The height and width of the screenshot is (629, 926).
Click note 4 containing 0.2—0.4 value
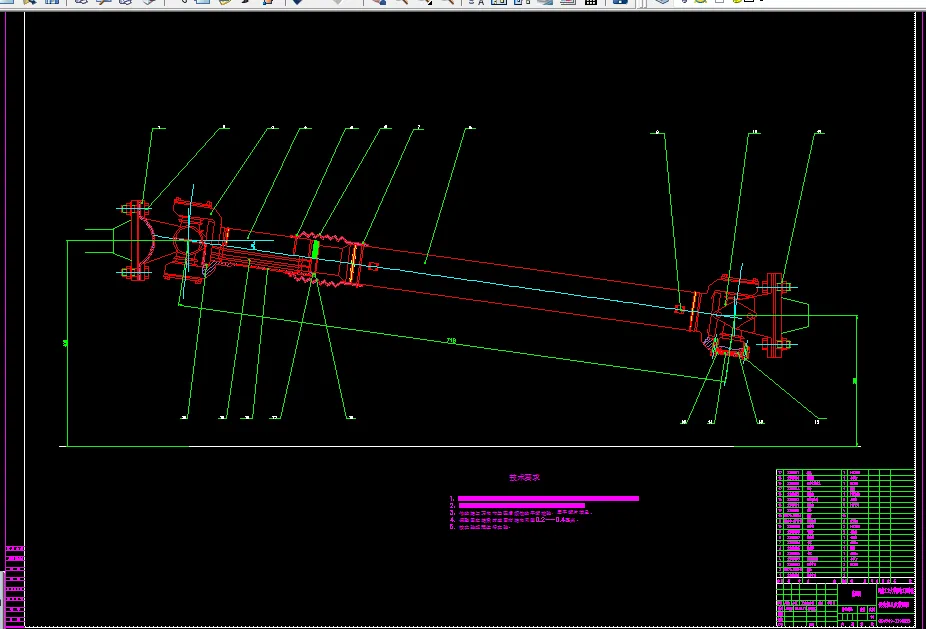514,520
